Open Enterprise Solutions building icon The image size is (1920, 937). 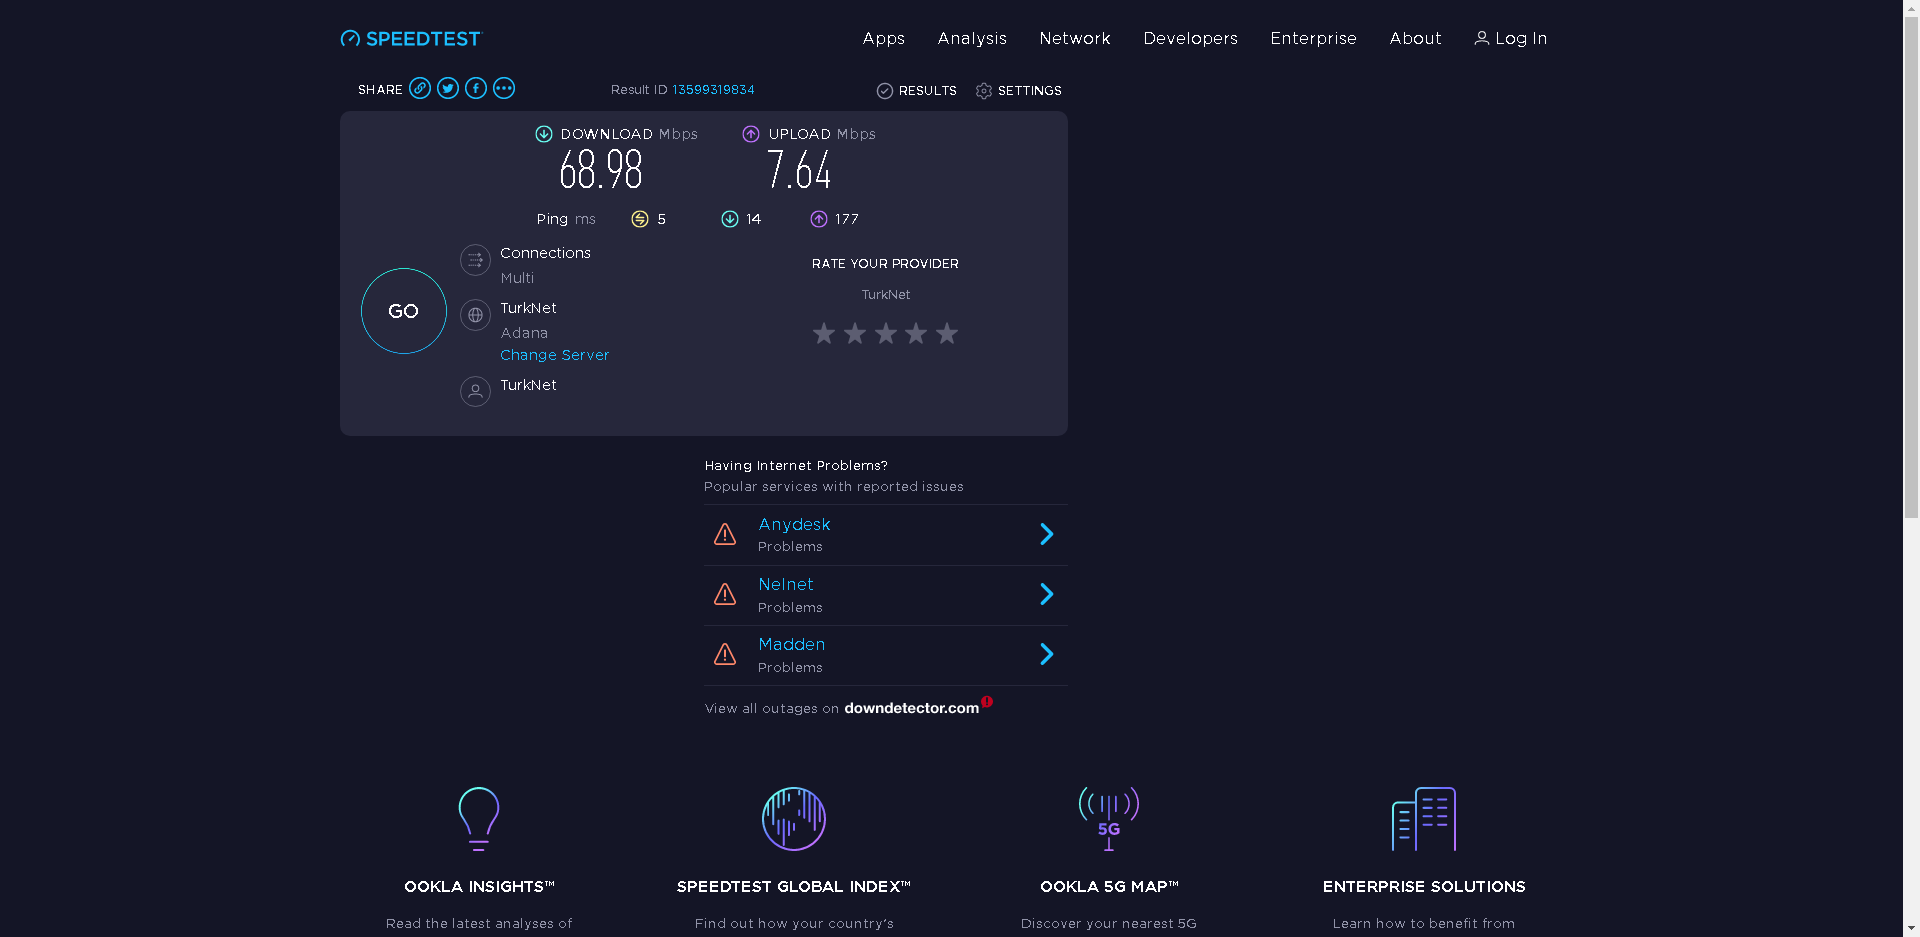[x=1424, y=819]
